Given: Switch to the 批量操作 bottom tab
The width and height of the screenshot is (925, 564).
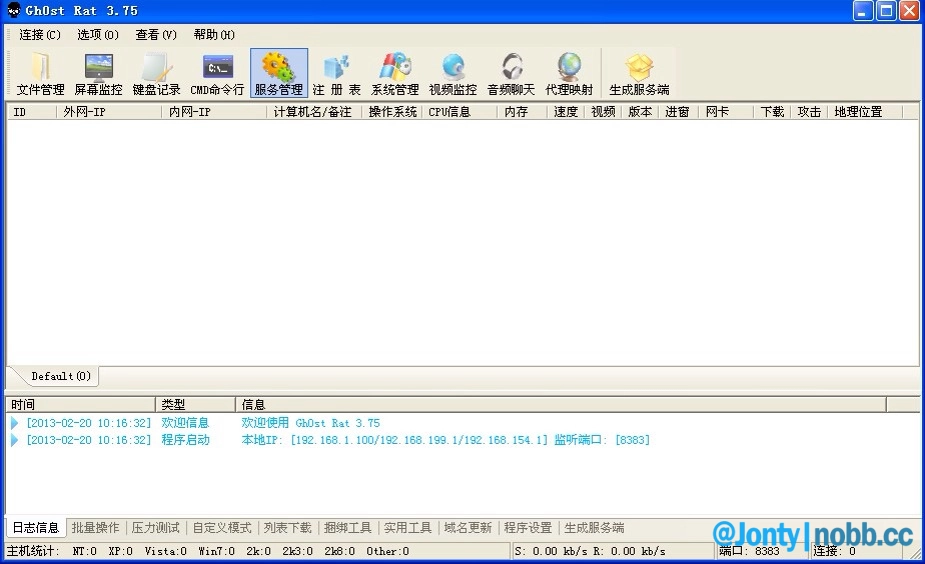Looking at the screenshot, I should pyautogui.click(x=95, y=528).
